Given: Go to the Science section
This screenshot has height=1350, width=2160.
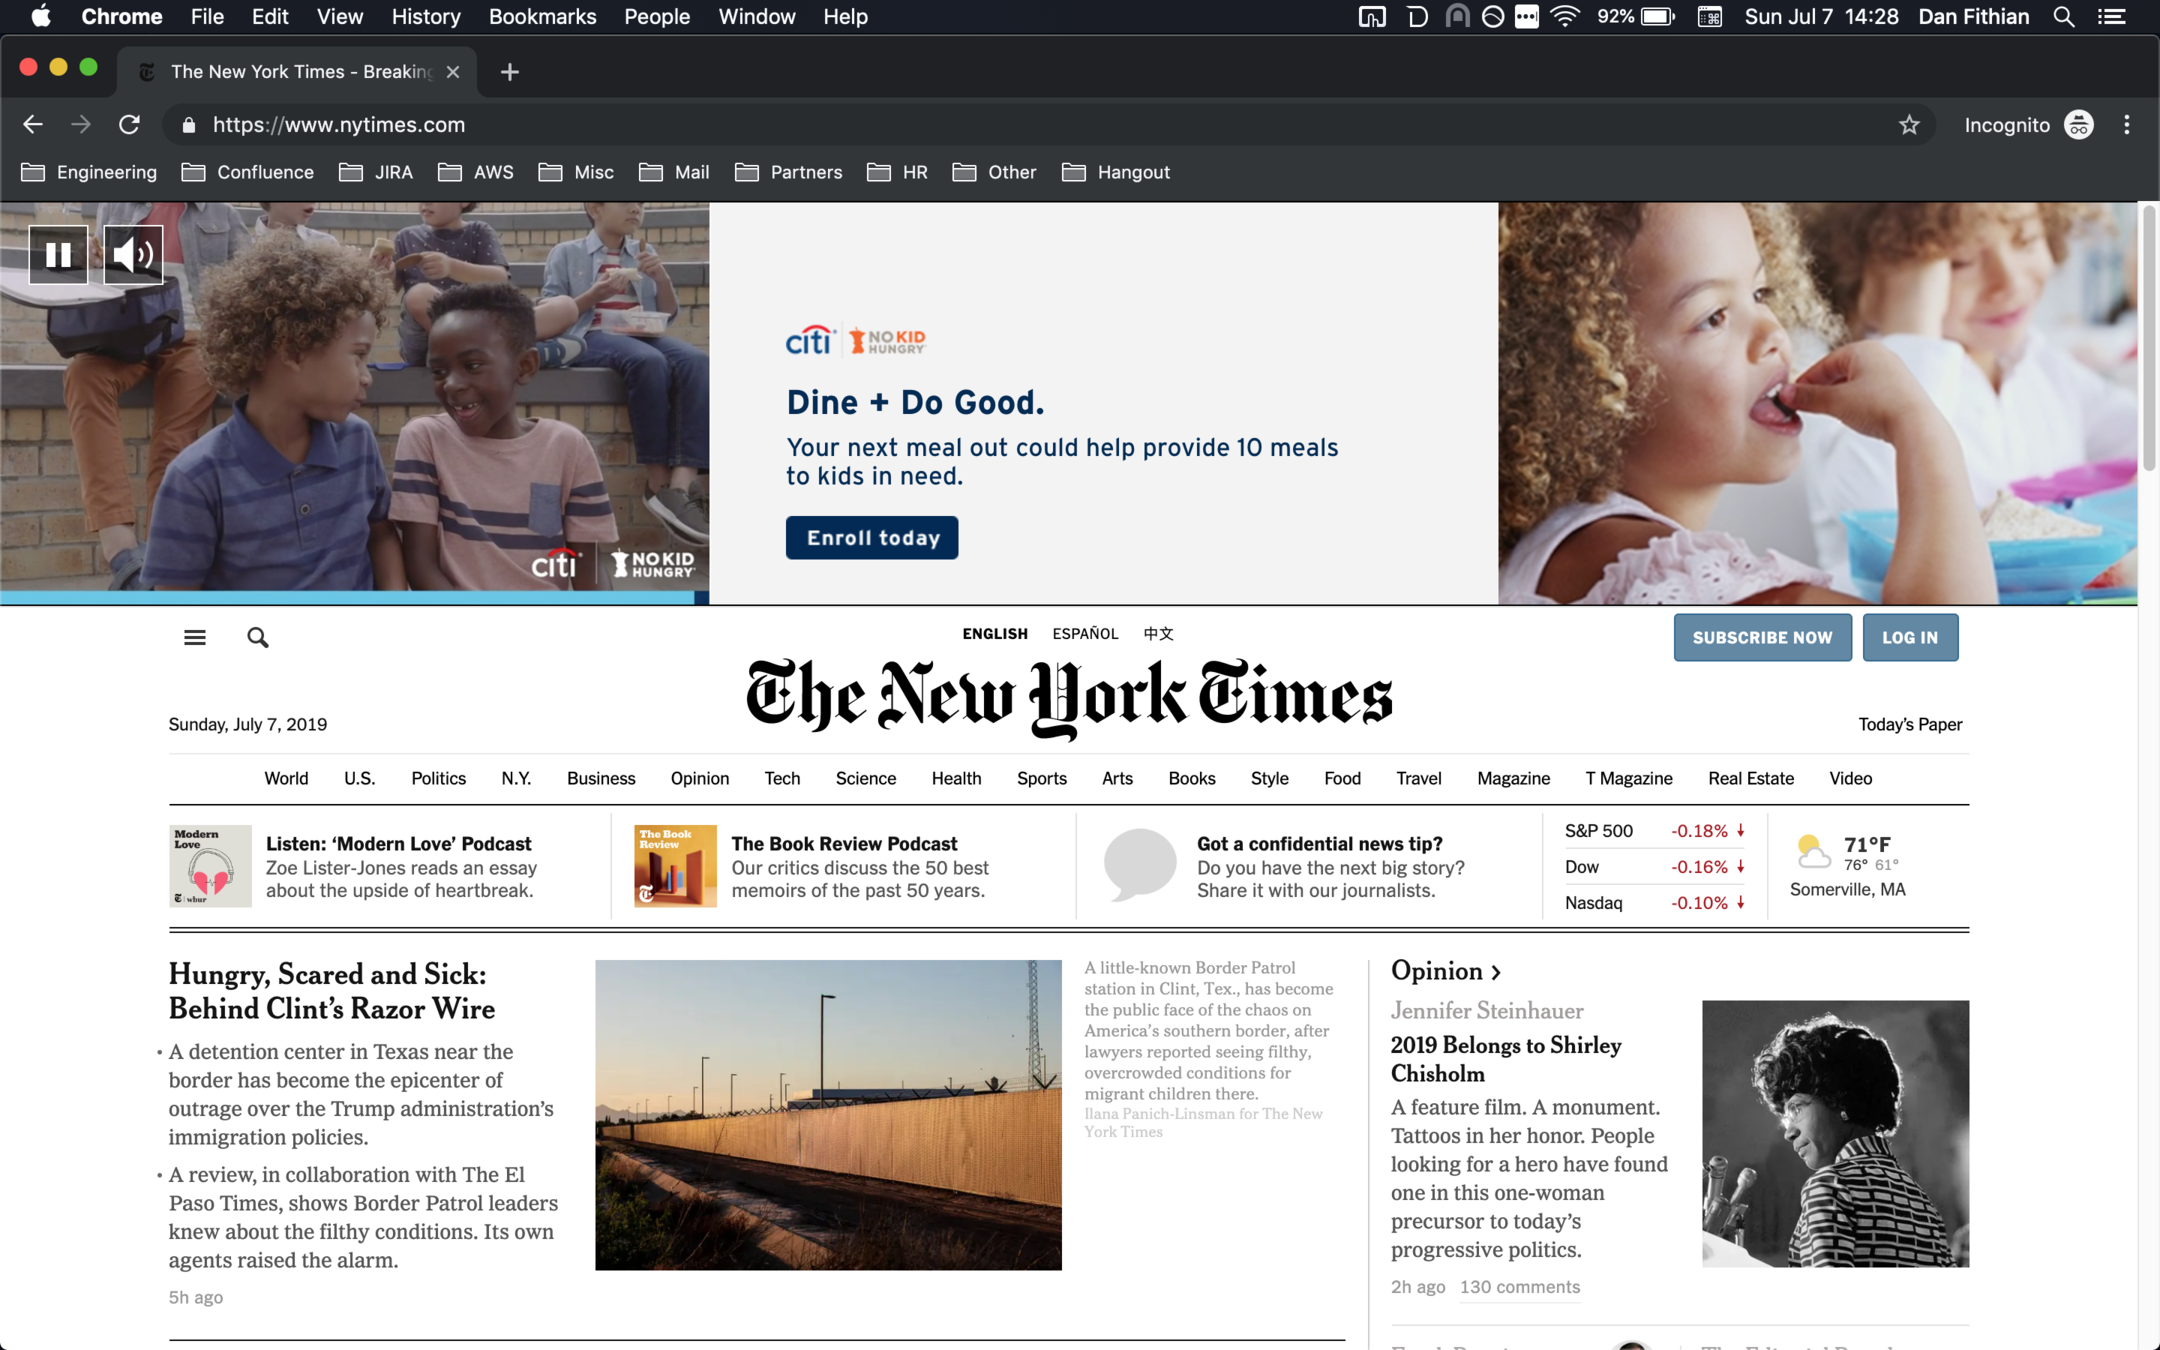Looking at the screenshot, I should tap(865, 778).
